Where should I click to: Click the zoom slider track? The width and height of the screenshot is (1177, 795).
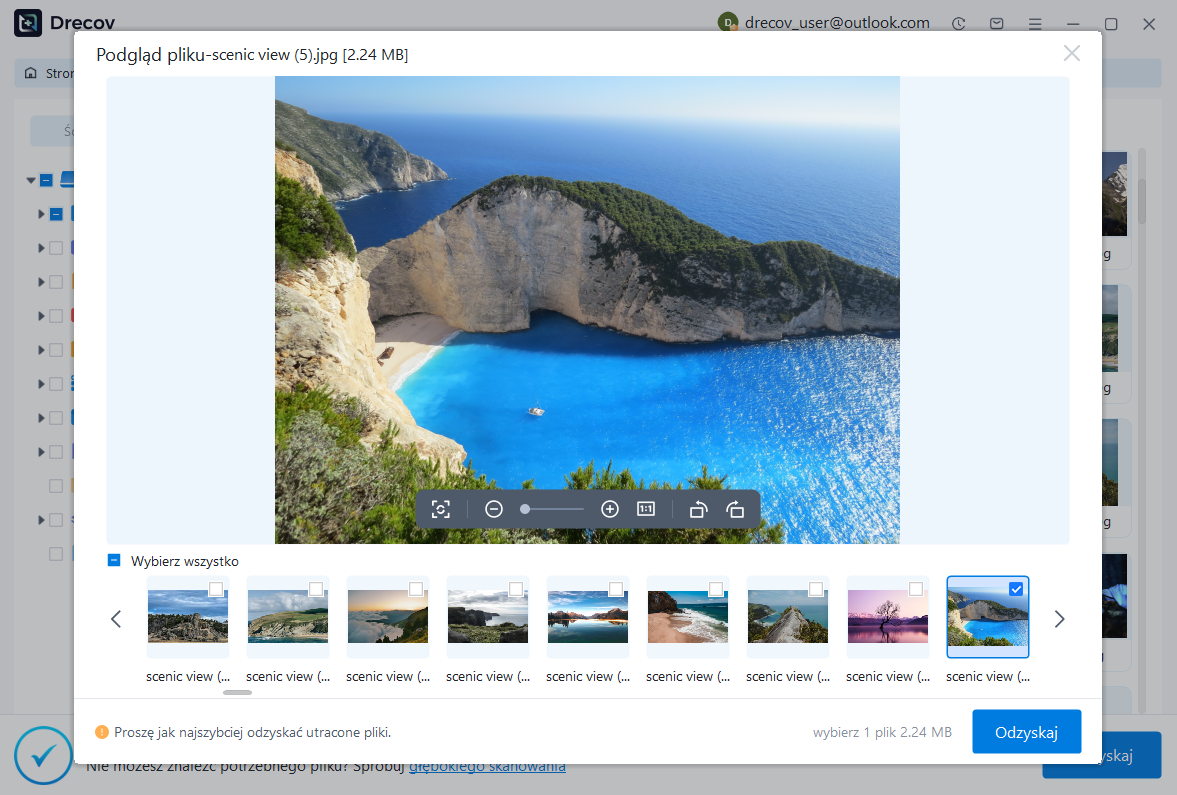coord(554,509)
